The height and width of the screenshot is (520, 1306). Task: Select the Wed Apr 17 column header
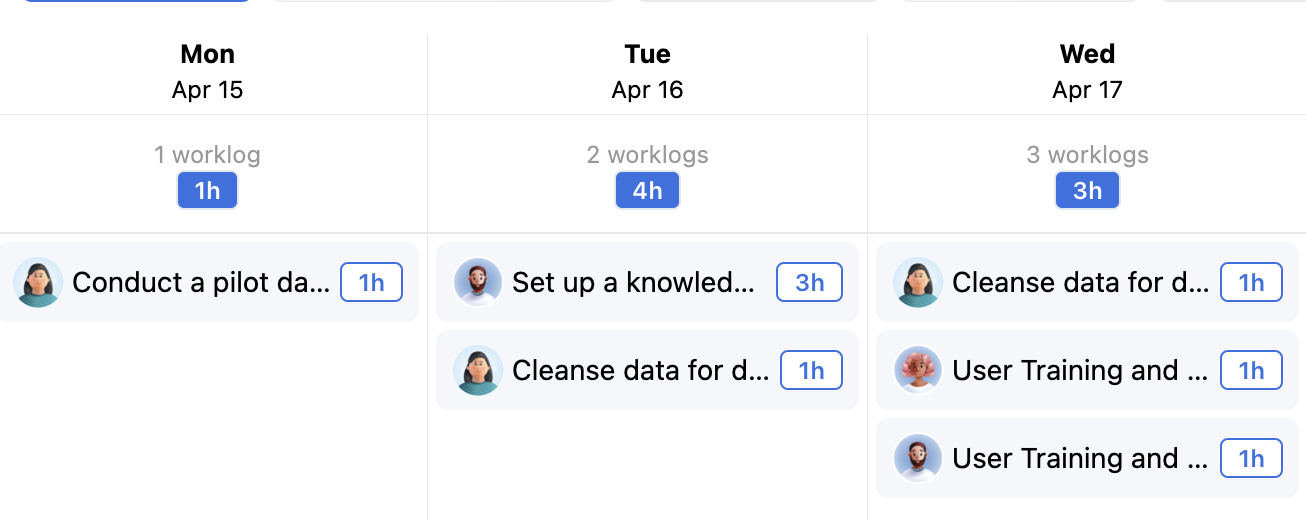pyautogui.click(x=1087, y=72)
